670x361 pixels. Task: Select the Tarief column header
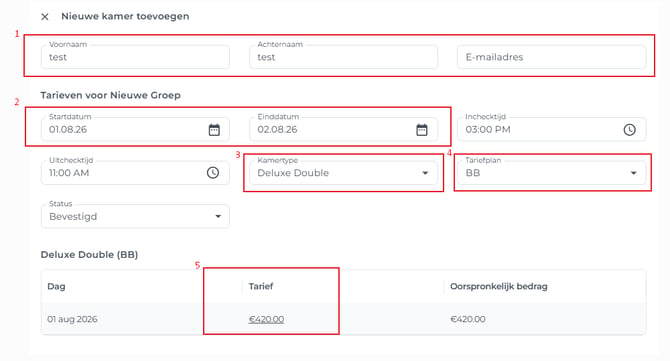[x=261, y=286]
